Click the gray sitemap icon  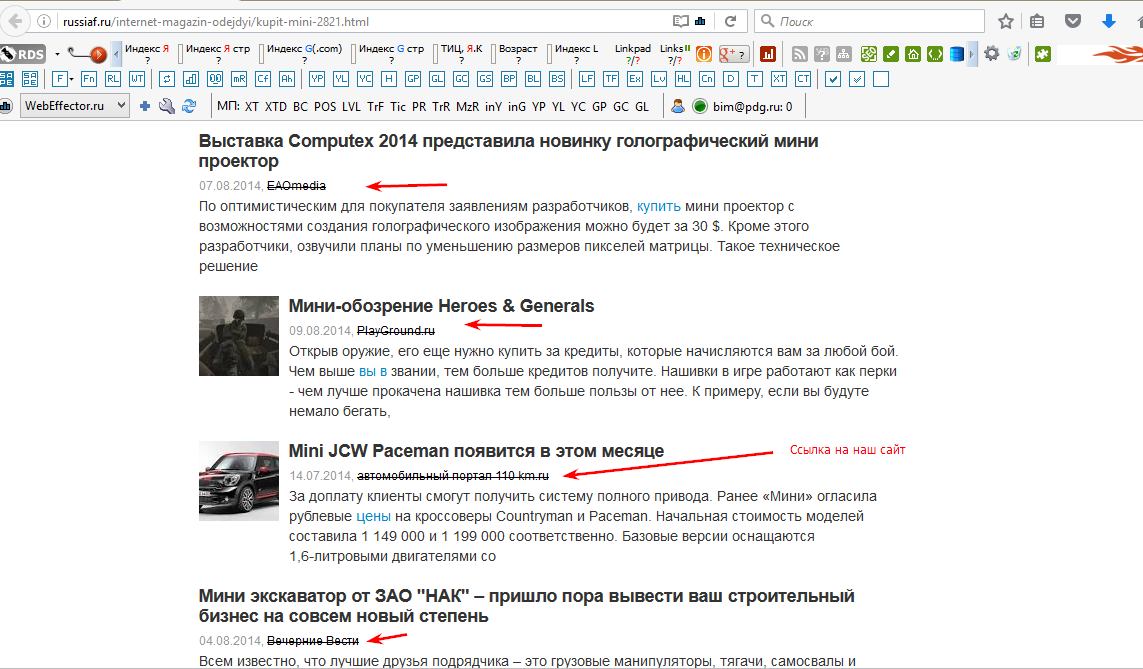[x=844, y=54]
